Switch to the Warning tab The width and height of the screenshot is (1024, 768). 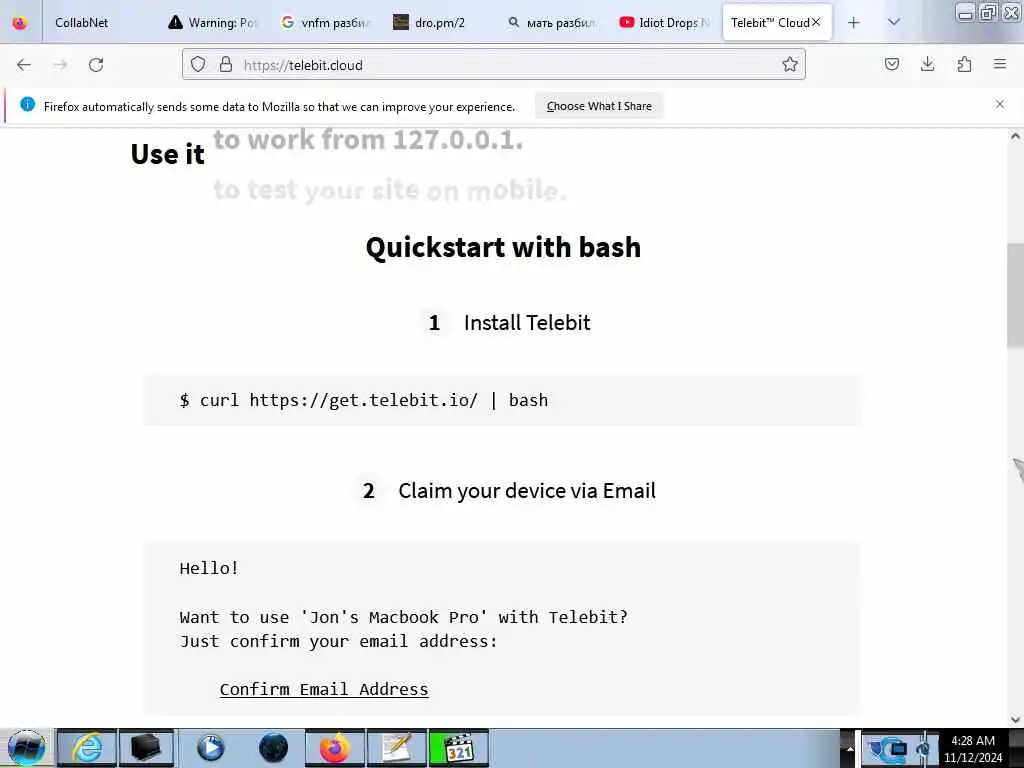[212, 23]
